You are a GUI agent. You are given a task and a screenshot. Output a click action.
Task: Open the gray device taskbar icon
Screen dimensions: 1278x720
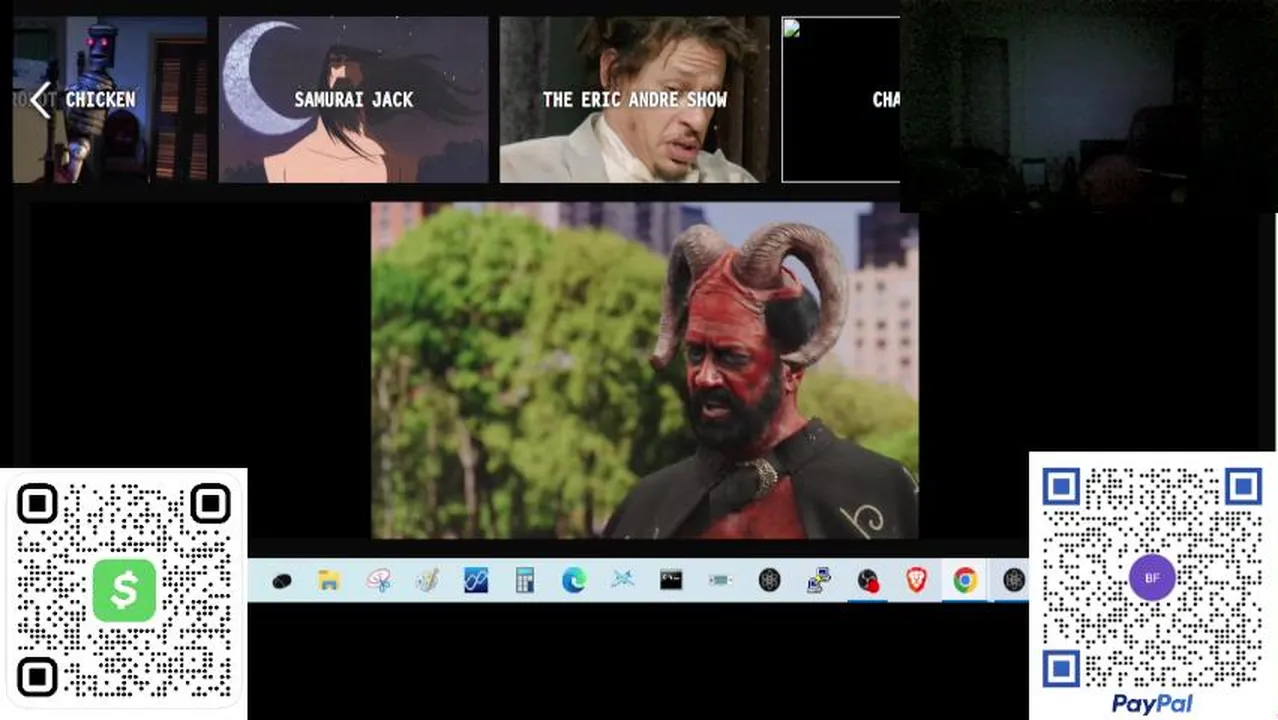coord(720,580)
